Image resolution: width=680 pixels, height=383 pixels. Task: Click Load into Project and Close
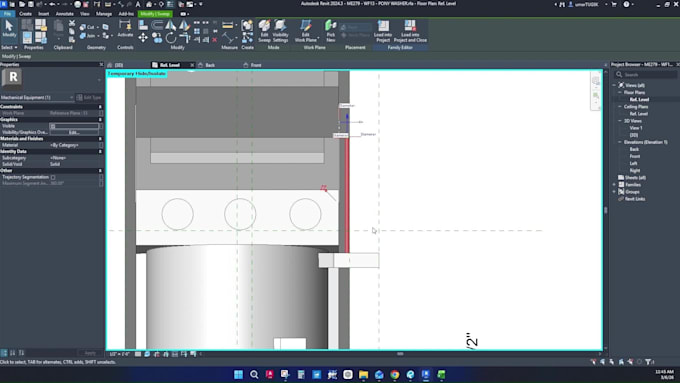[x=410, y=30]
